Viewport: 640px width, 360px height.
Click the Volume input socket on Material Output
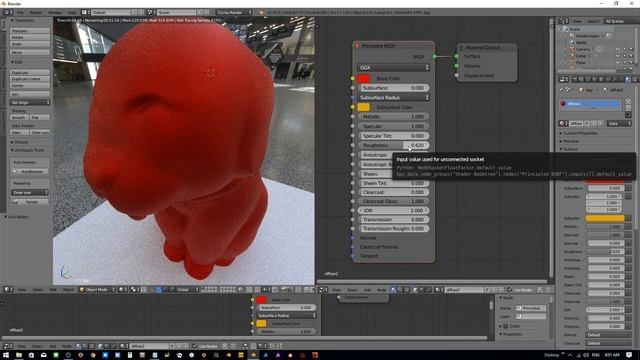coord(456,66)
